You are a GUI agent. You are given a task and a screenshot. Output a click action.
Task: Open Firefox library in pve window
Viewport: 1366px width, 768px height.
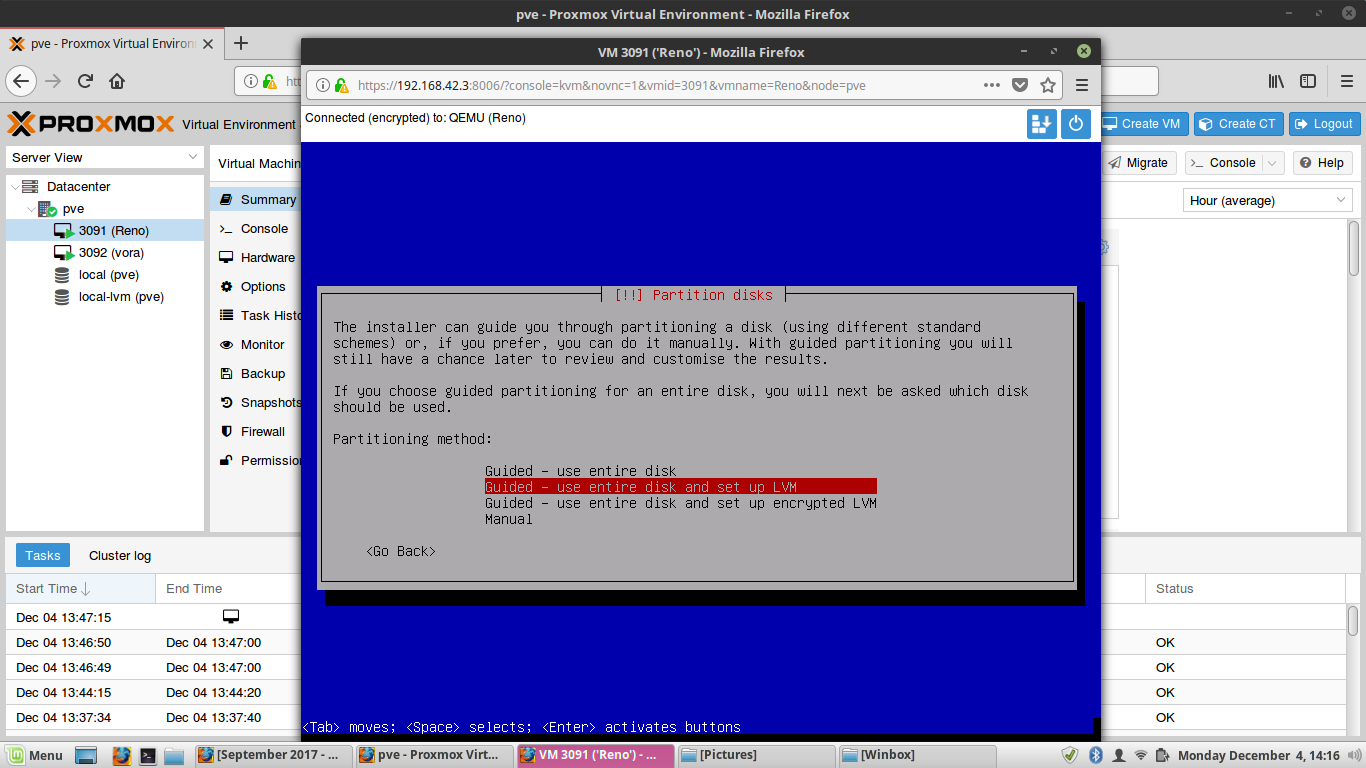coord(1276,81)
